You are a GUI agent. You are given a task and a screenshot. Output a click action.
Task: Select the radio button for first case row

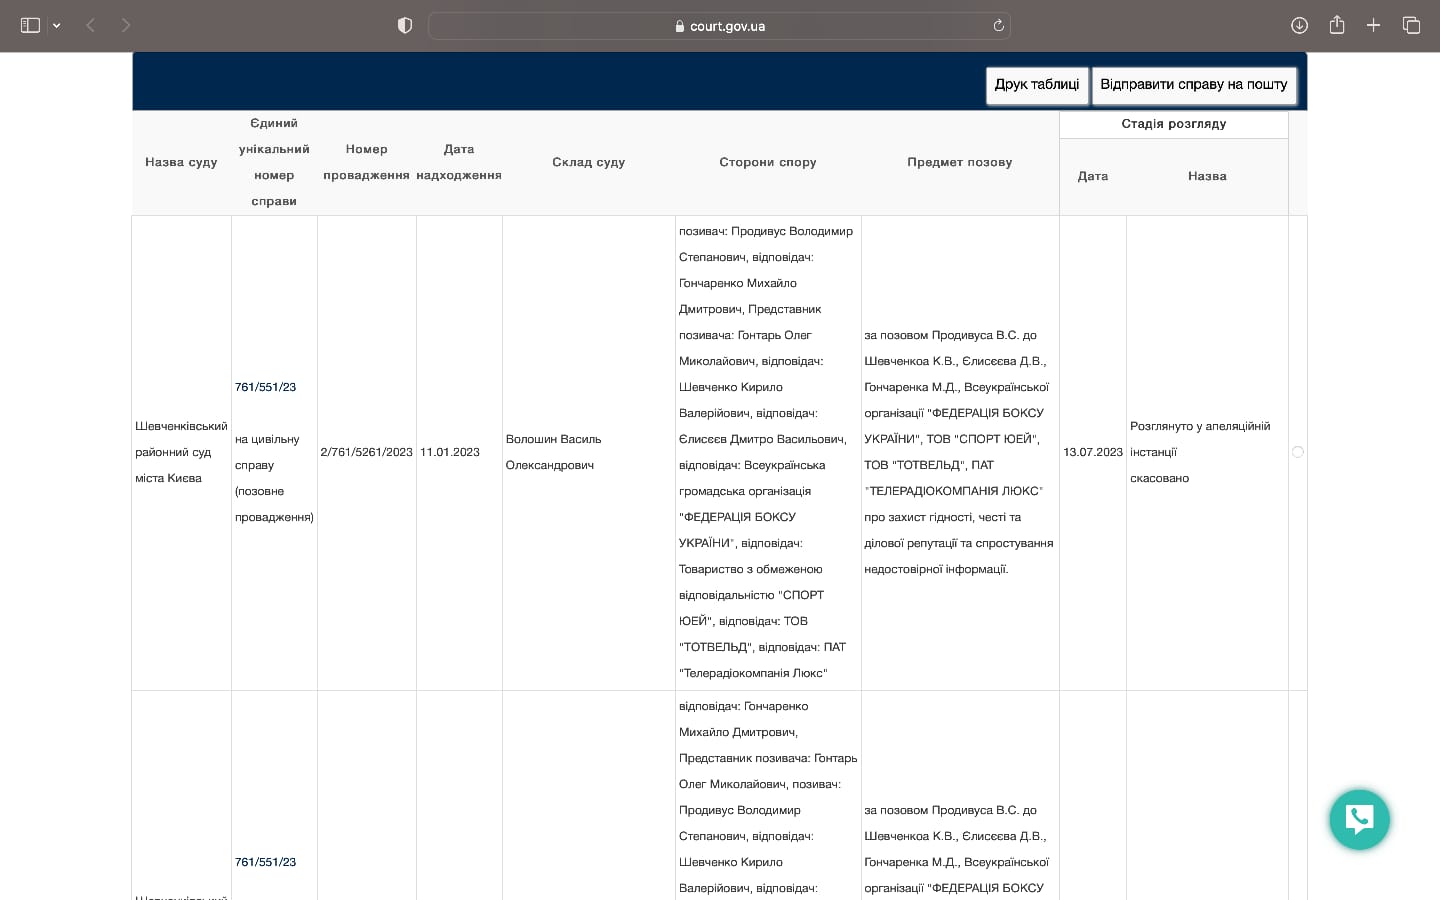(1298, 452)
